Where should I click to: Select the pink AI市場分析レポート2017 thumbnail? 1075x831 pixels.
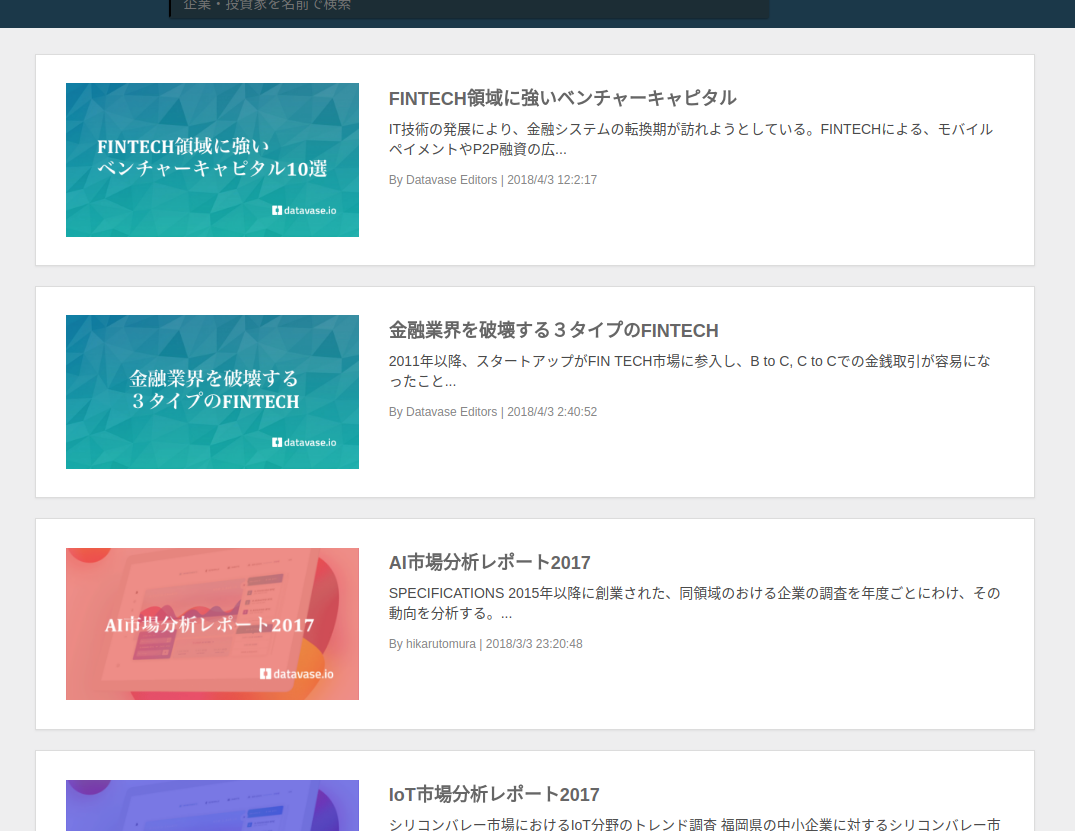click(x=213, y=624)
